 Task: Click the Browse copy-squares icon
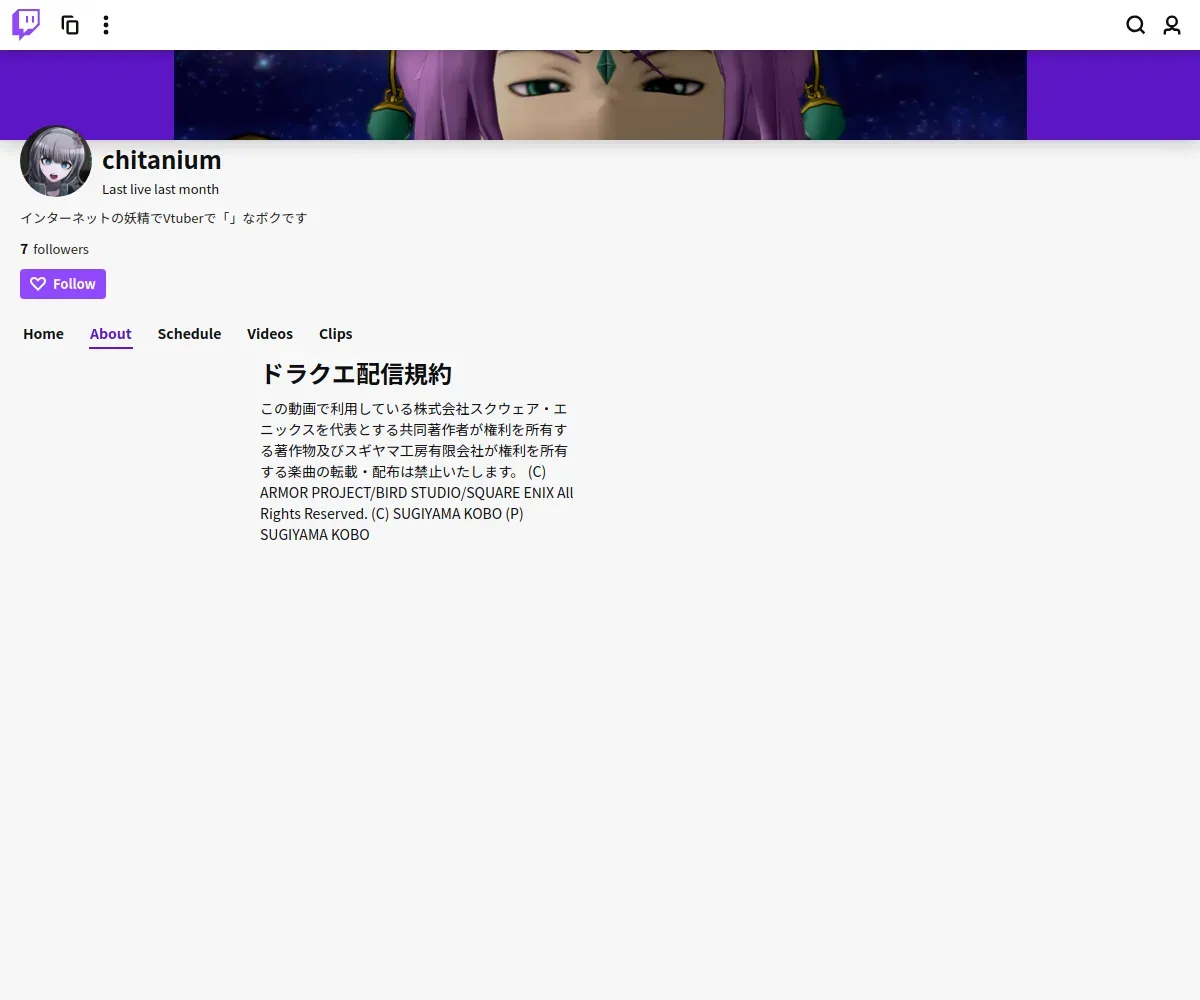(x=70, y=25)
